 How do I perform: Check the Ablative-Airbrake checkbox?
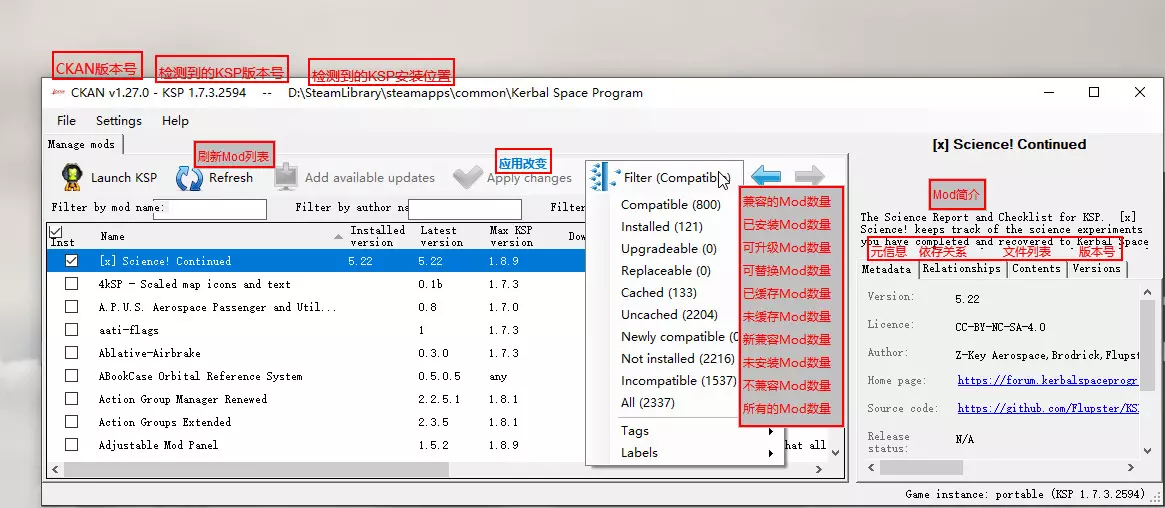pos(71,353)
